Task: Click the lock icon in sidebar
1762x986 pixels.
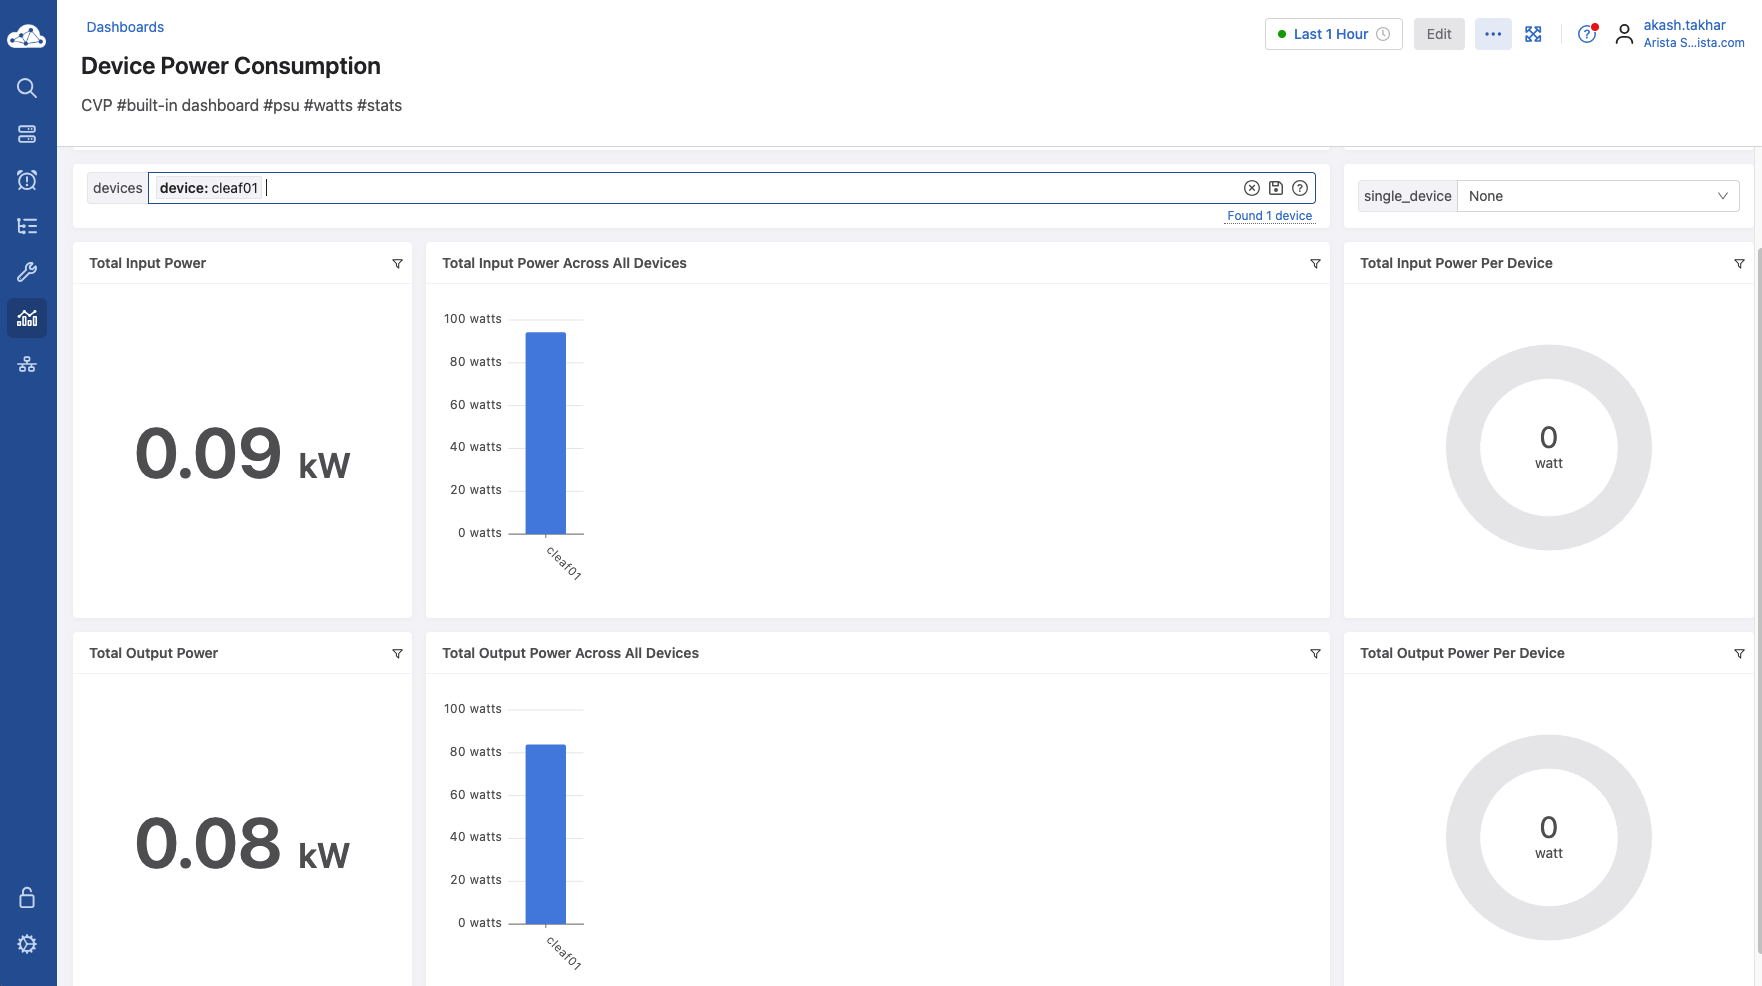Action: (27, 897)
